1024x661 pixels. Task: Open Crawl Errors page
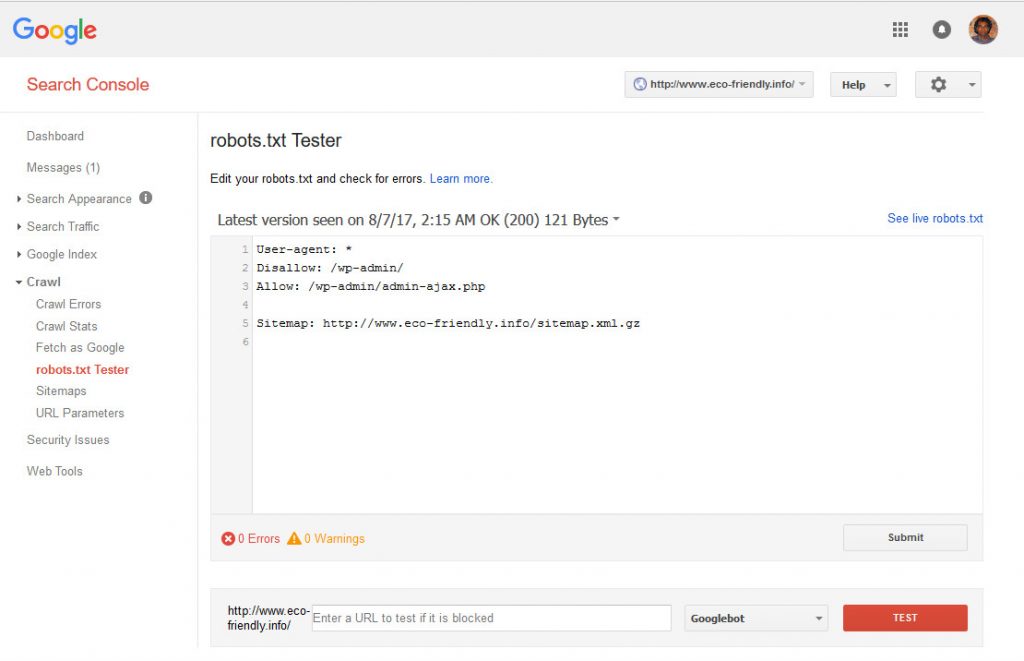click(69, 304)
